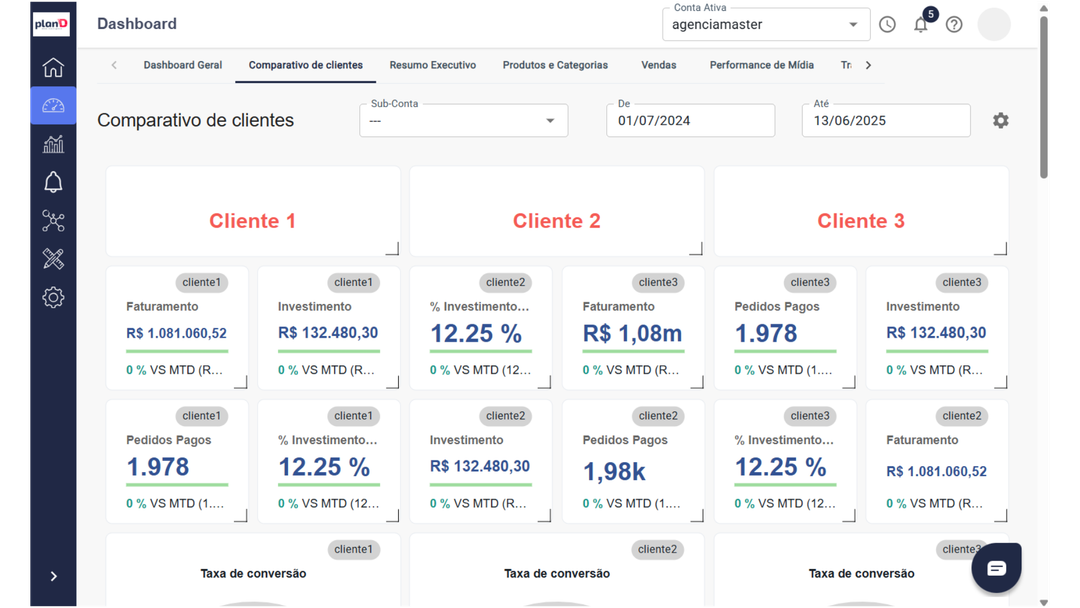The width and height of the screenshot is (1080, 608).
Task: Click the cliente2 Investimento R$ 132.480,30 value
Action: (480, 466)
